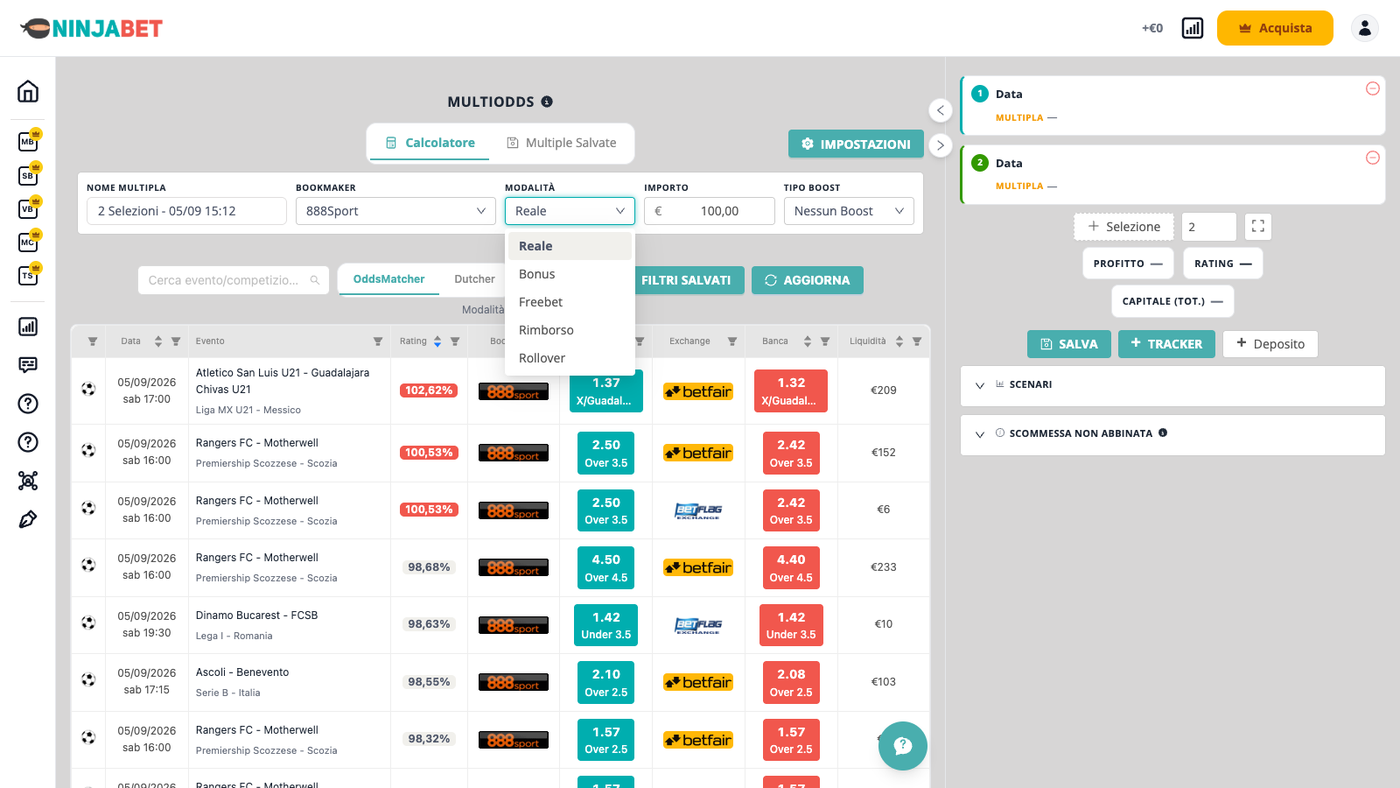This screenshot has height=788, width=1400.
Task: Open the bar chart sidebar icon
Action: (28, 326)
